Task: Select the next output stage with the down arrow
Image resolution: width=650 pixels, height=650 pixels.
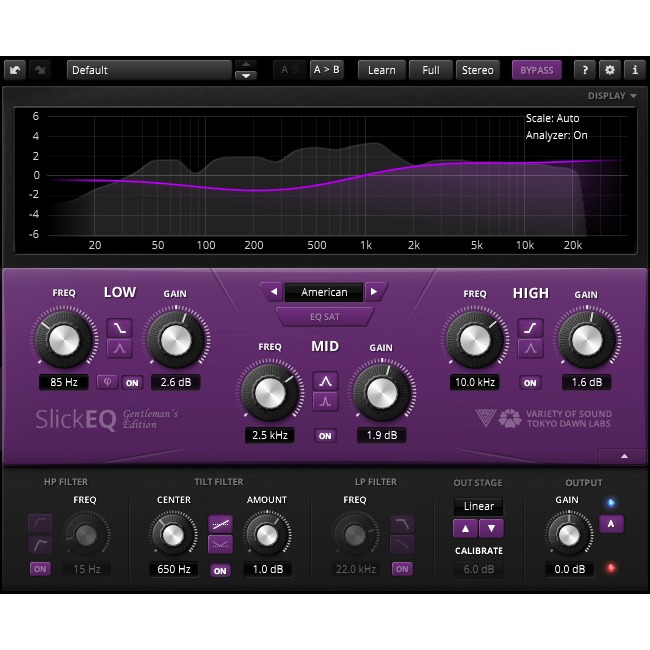Action: point(491,528)
